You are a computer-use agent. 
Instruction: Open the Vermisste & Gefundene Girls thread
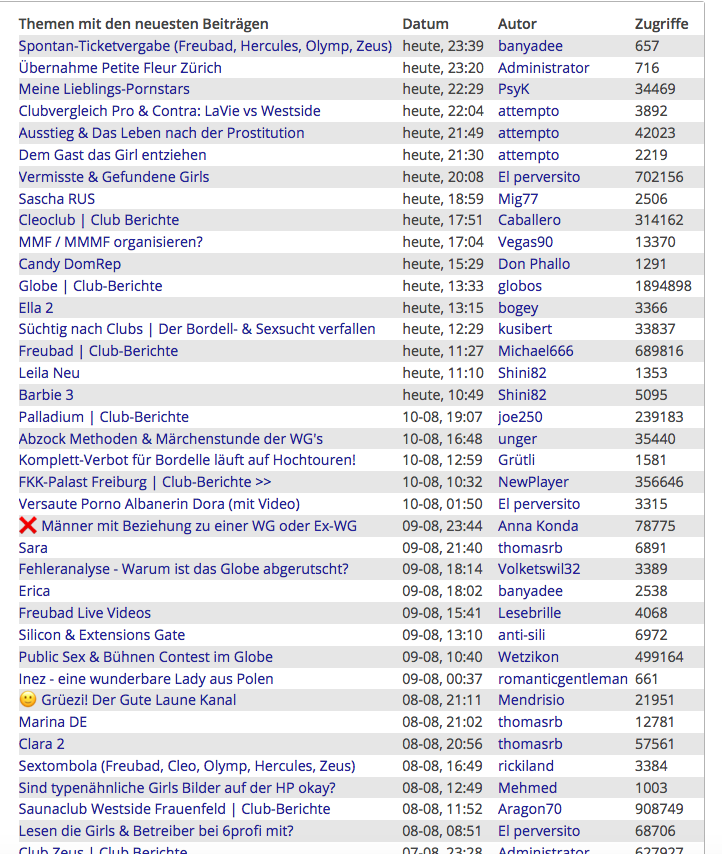pos(114,177)
